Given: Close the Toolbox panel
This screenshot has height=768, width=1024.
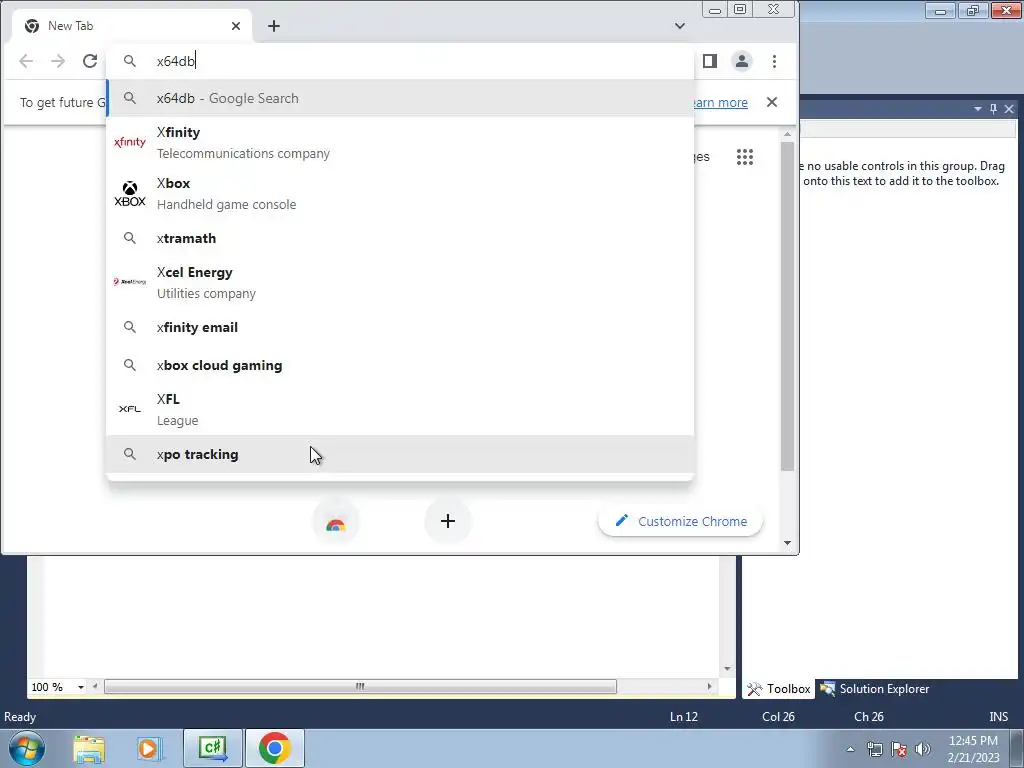Looking at the screenshot, I should click(x=1009, y=109).
